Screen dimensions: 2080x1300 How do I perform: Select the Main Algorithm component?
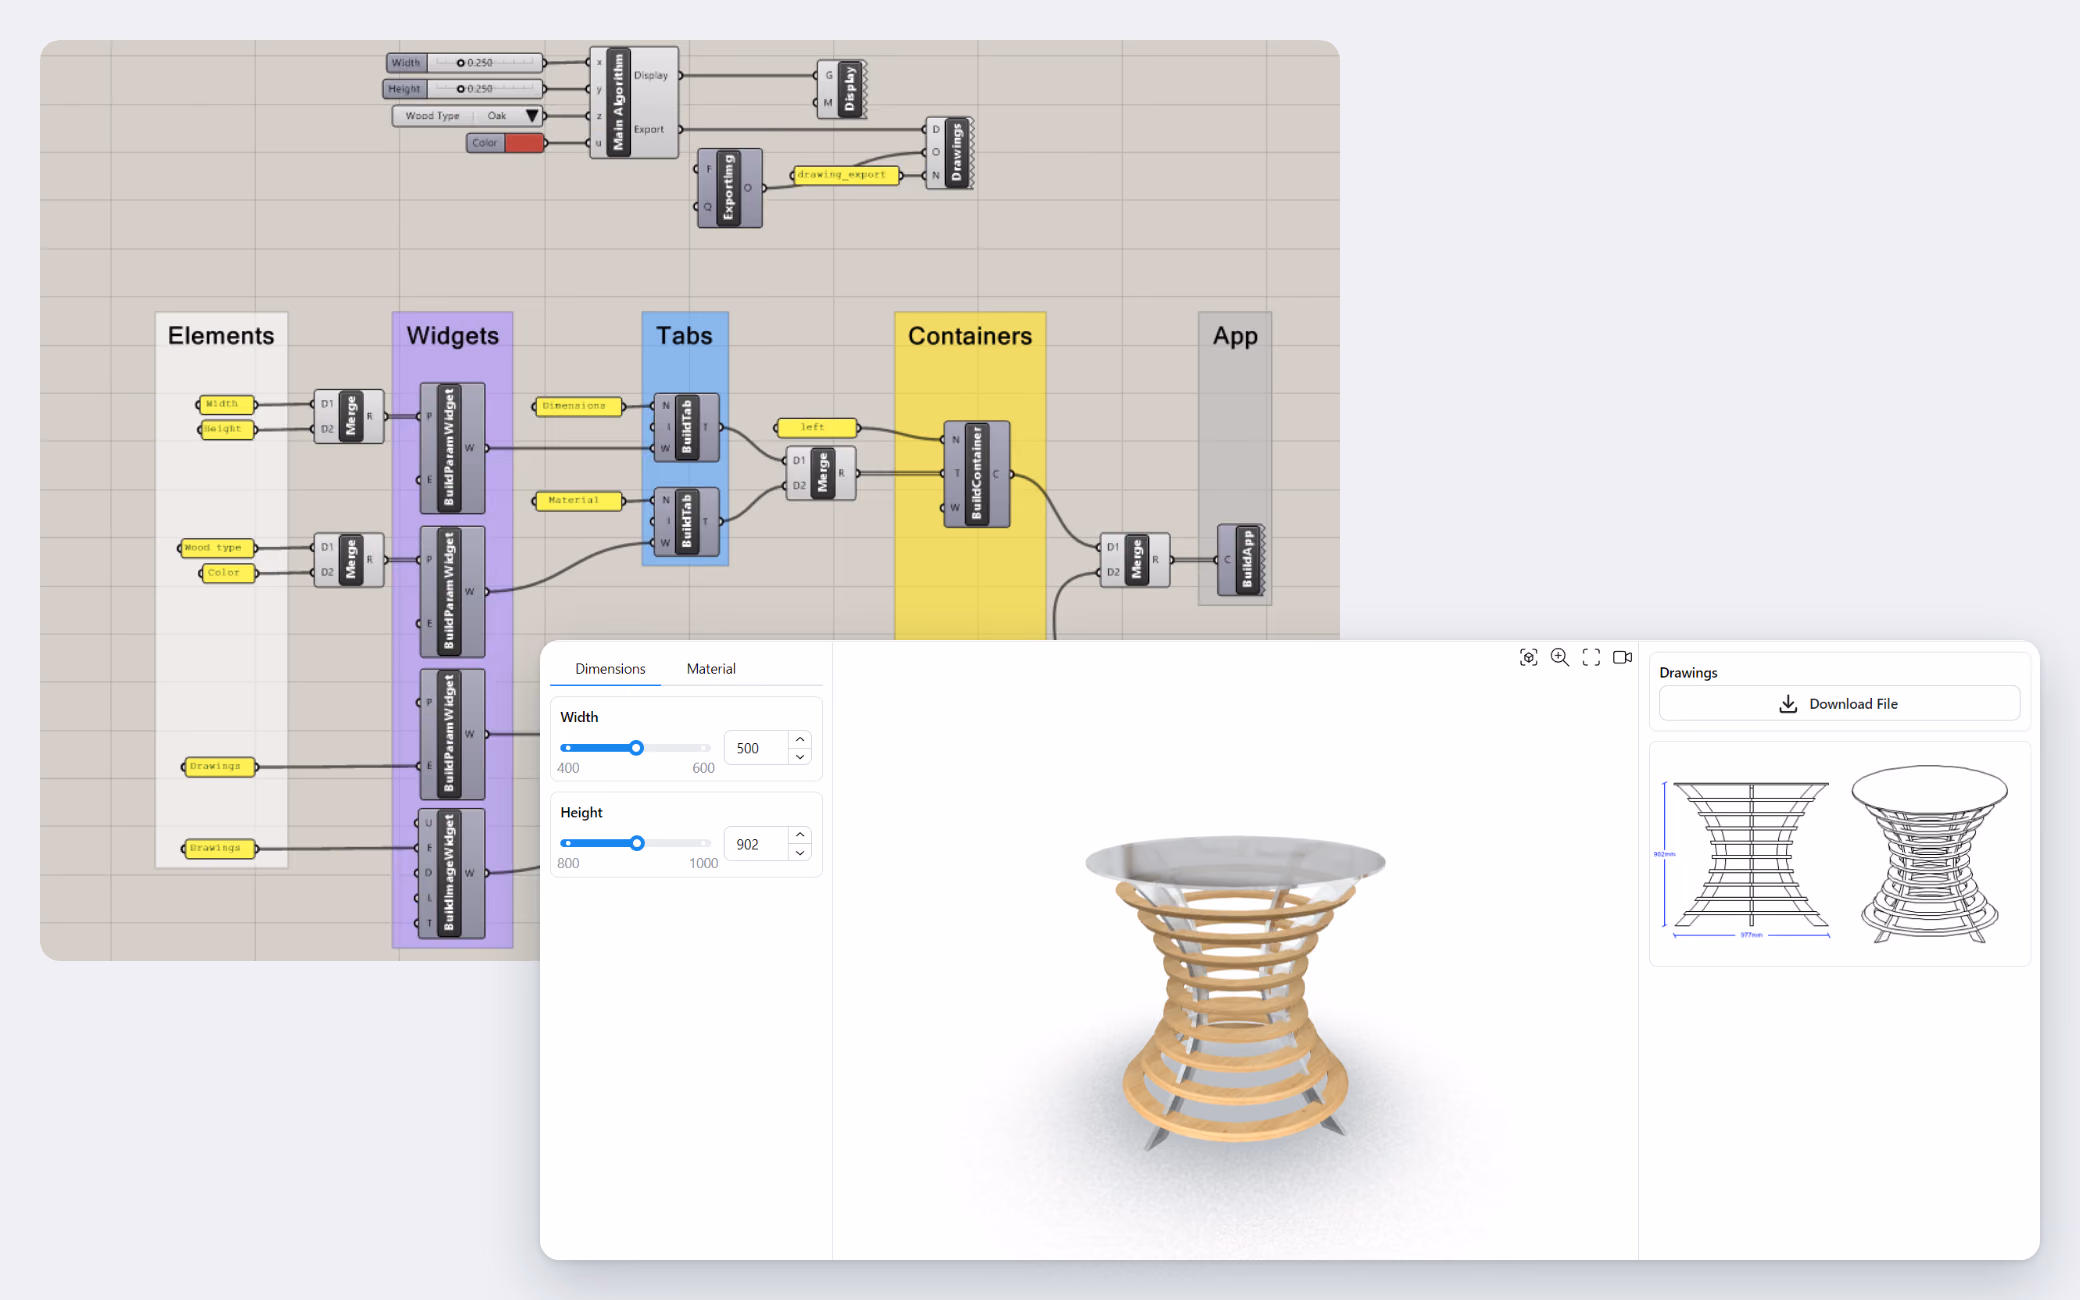click(635, 102)
